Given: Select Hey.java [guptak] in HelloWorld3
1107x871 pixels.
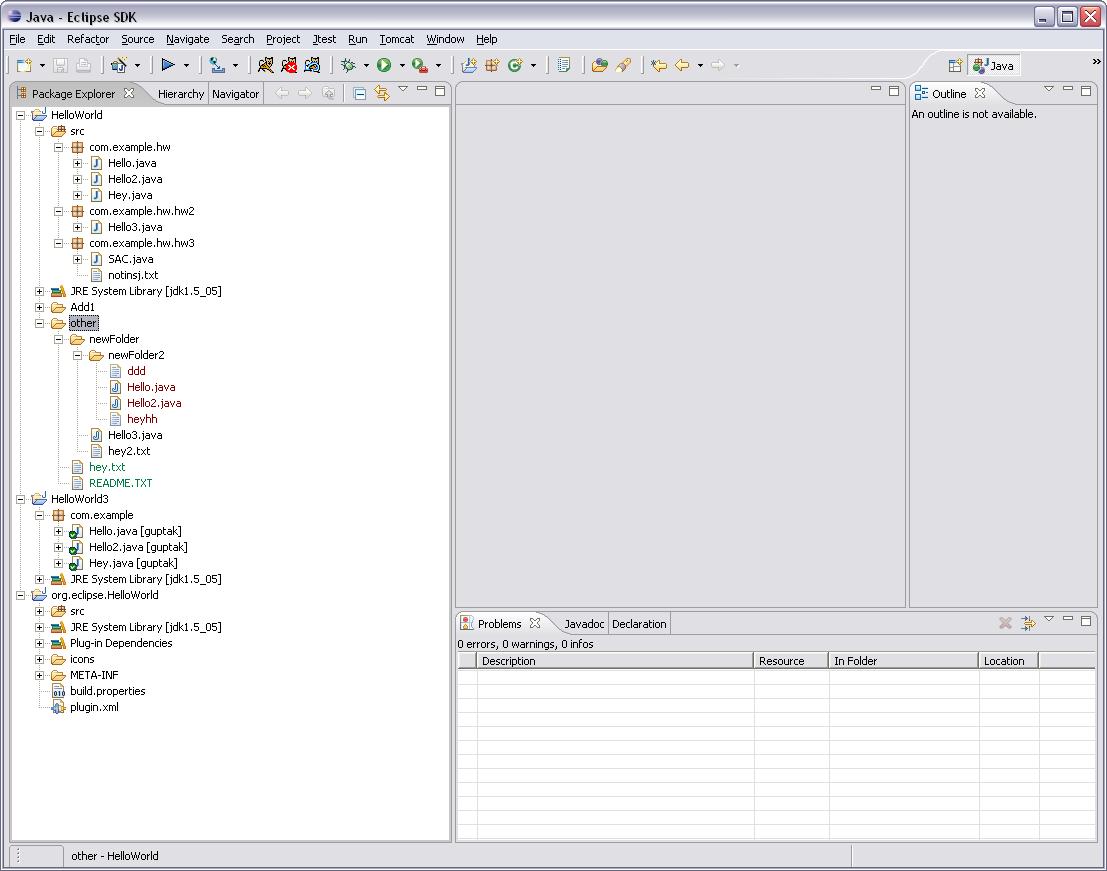Looking at the screenshot, I should pos(133,563).
